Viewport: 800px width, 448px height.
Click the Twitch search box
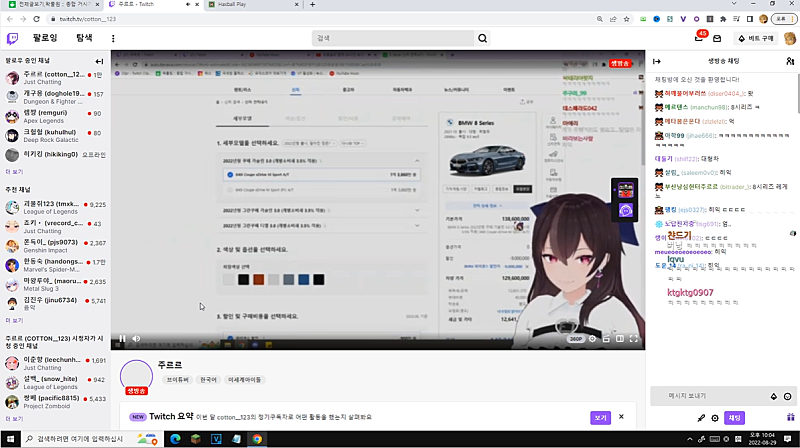tap(393, 38)
